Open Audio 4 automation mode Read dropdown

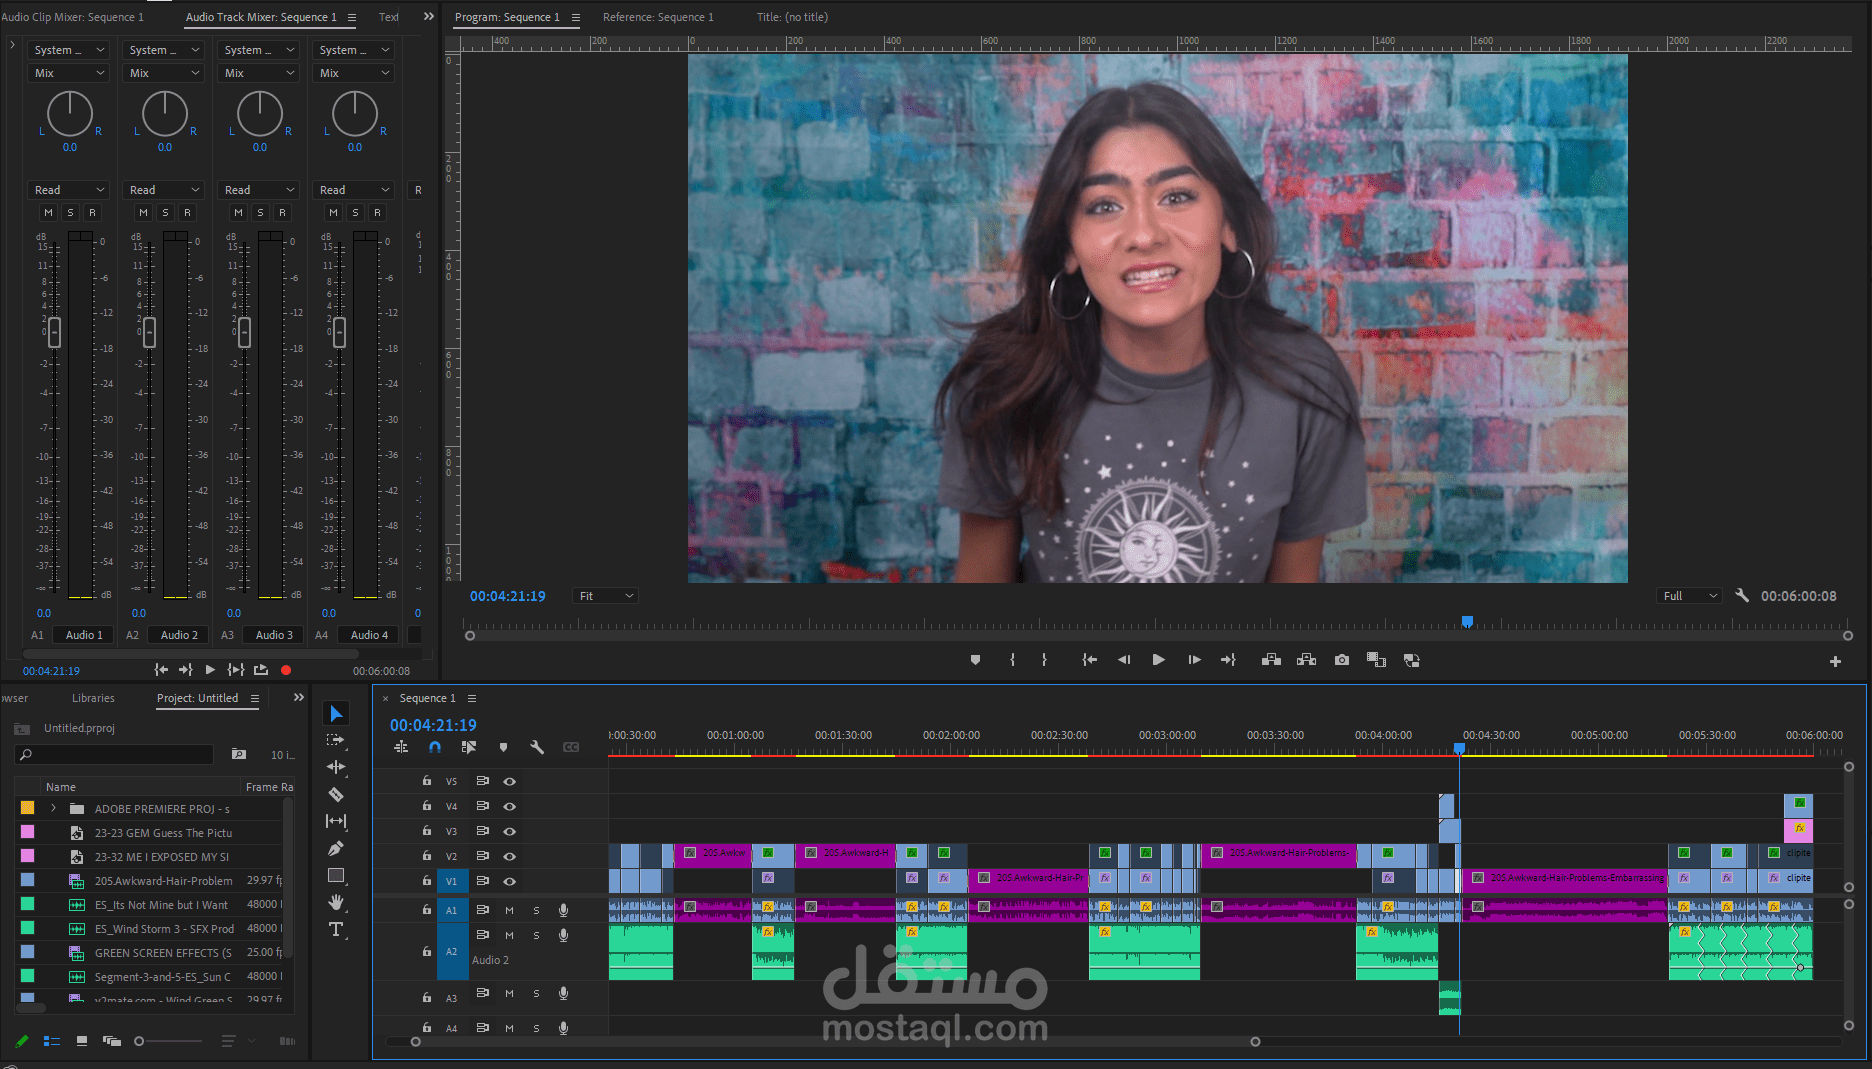(x=354, y=190)
